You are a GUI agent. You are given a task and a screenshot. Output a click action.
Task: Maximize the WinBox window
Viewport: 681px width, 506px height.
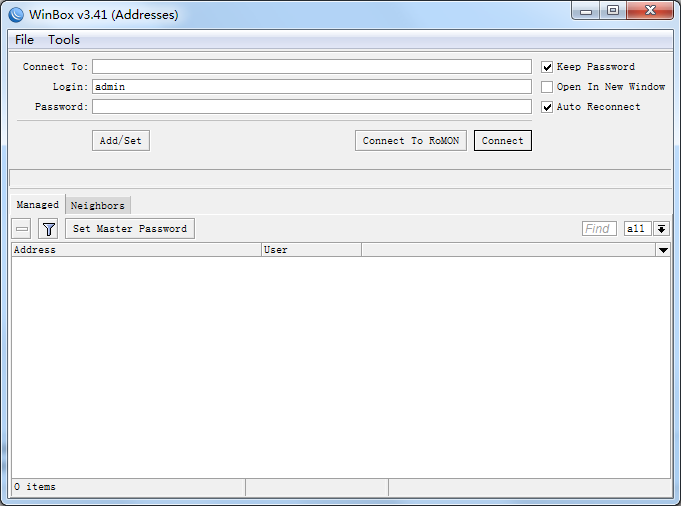[x=613, y=11]
